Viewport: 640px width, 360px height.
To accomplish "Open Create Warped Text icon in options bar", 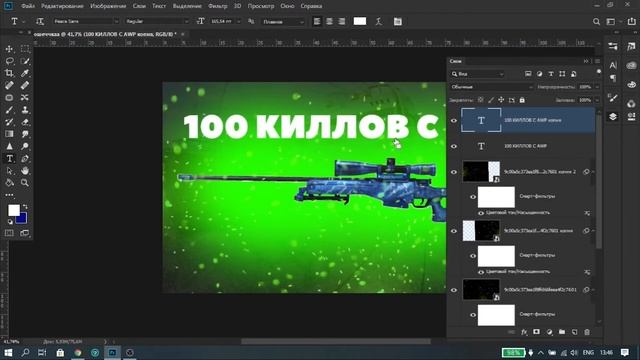I will [379, 21].
